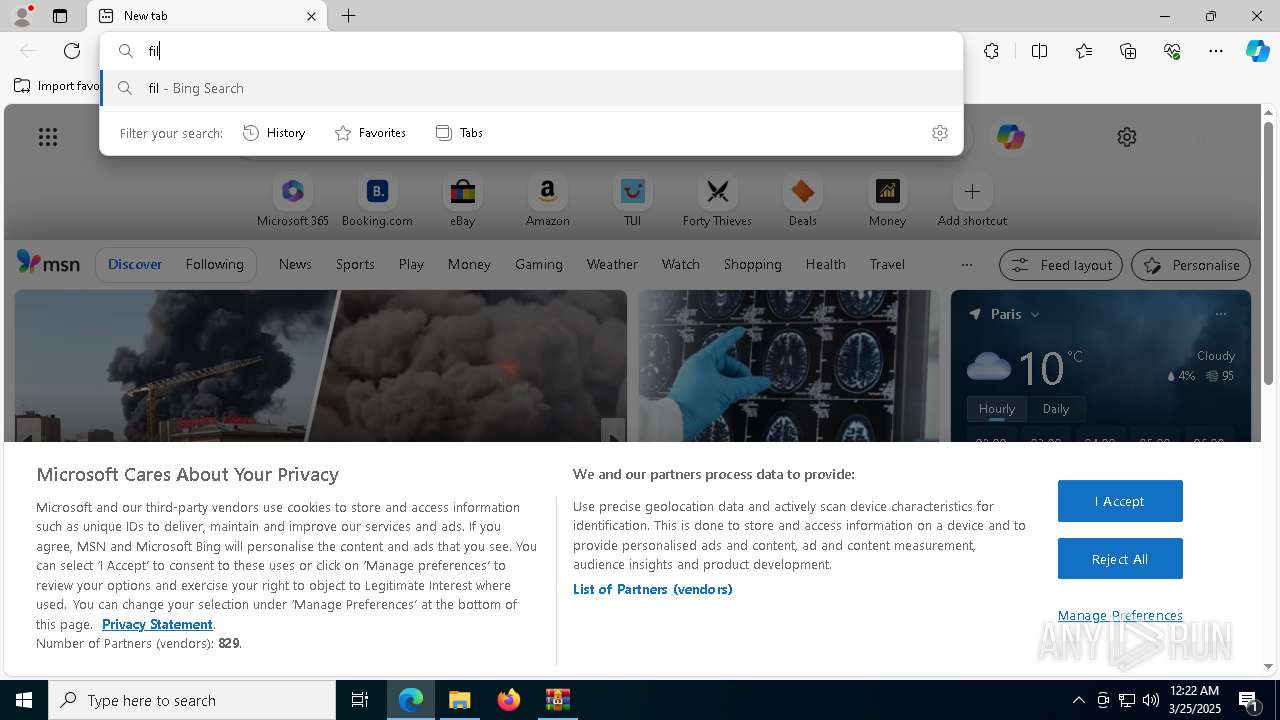Open search suggestion settings gear
Screen dimensions: 1280x720
pos(940,133)
